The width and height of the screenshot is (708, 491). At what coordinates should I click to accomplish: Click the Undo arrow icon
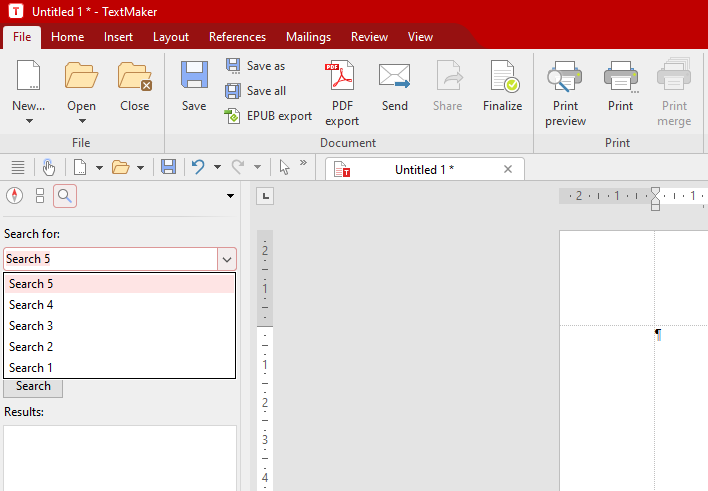198,167
